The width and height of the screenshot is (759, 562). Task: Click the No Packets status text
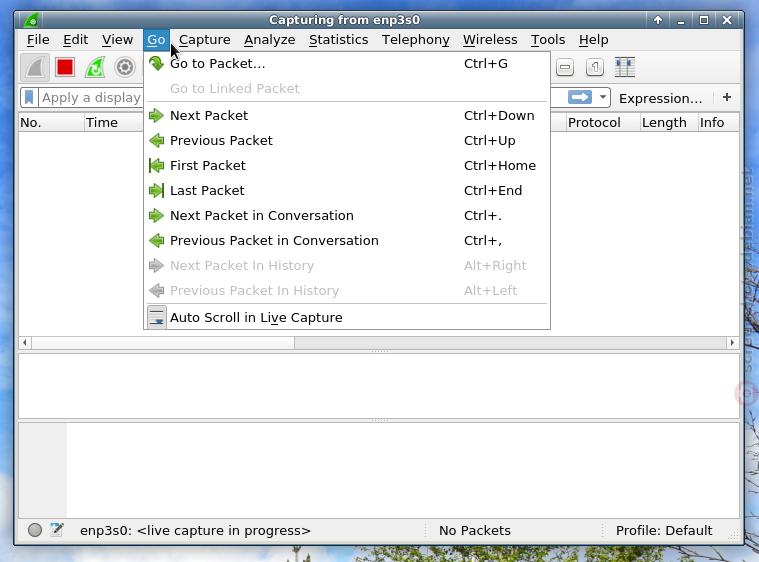[474, 531]
